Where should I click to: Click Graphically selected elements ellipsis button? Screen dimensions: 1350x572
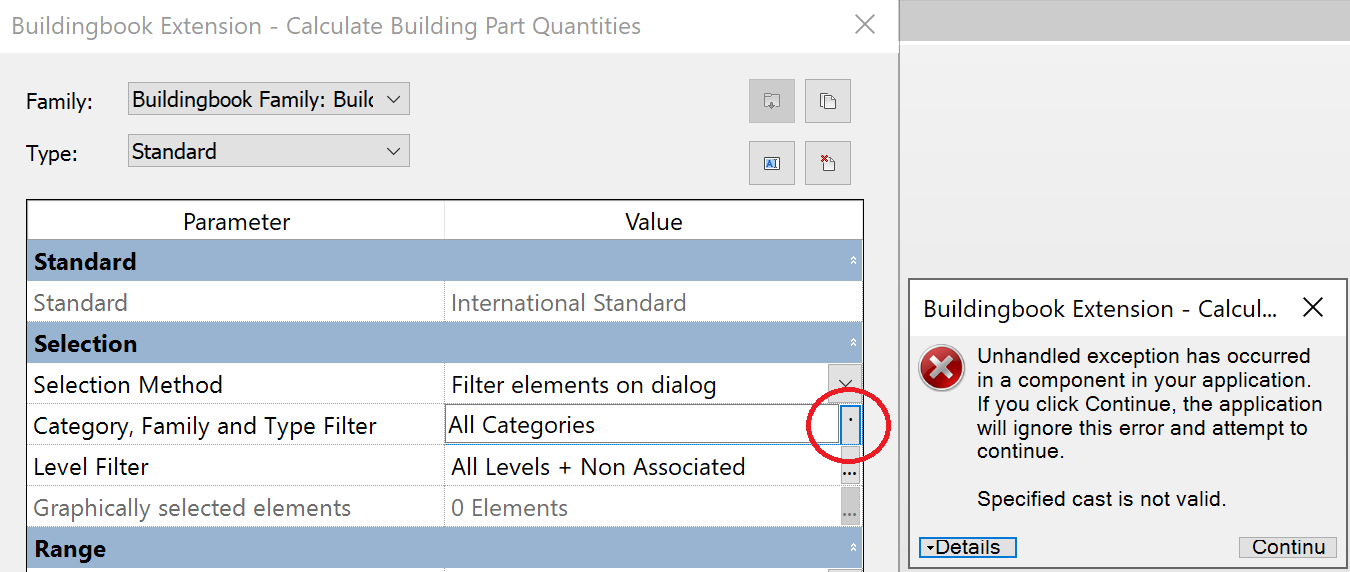pyautogui.click(x=850, y=509)
